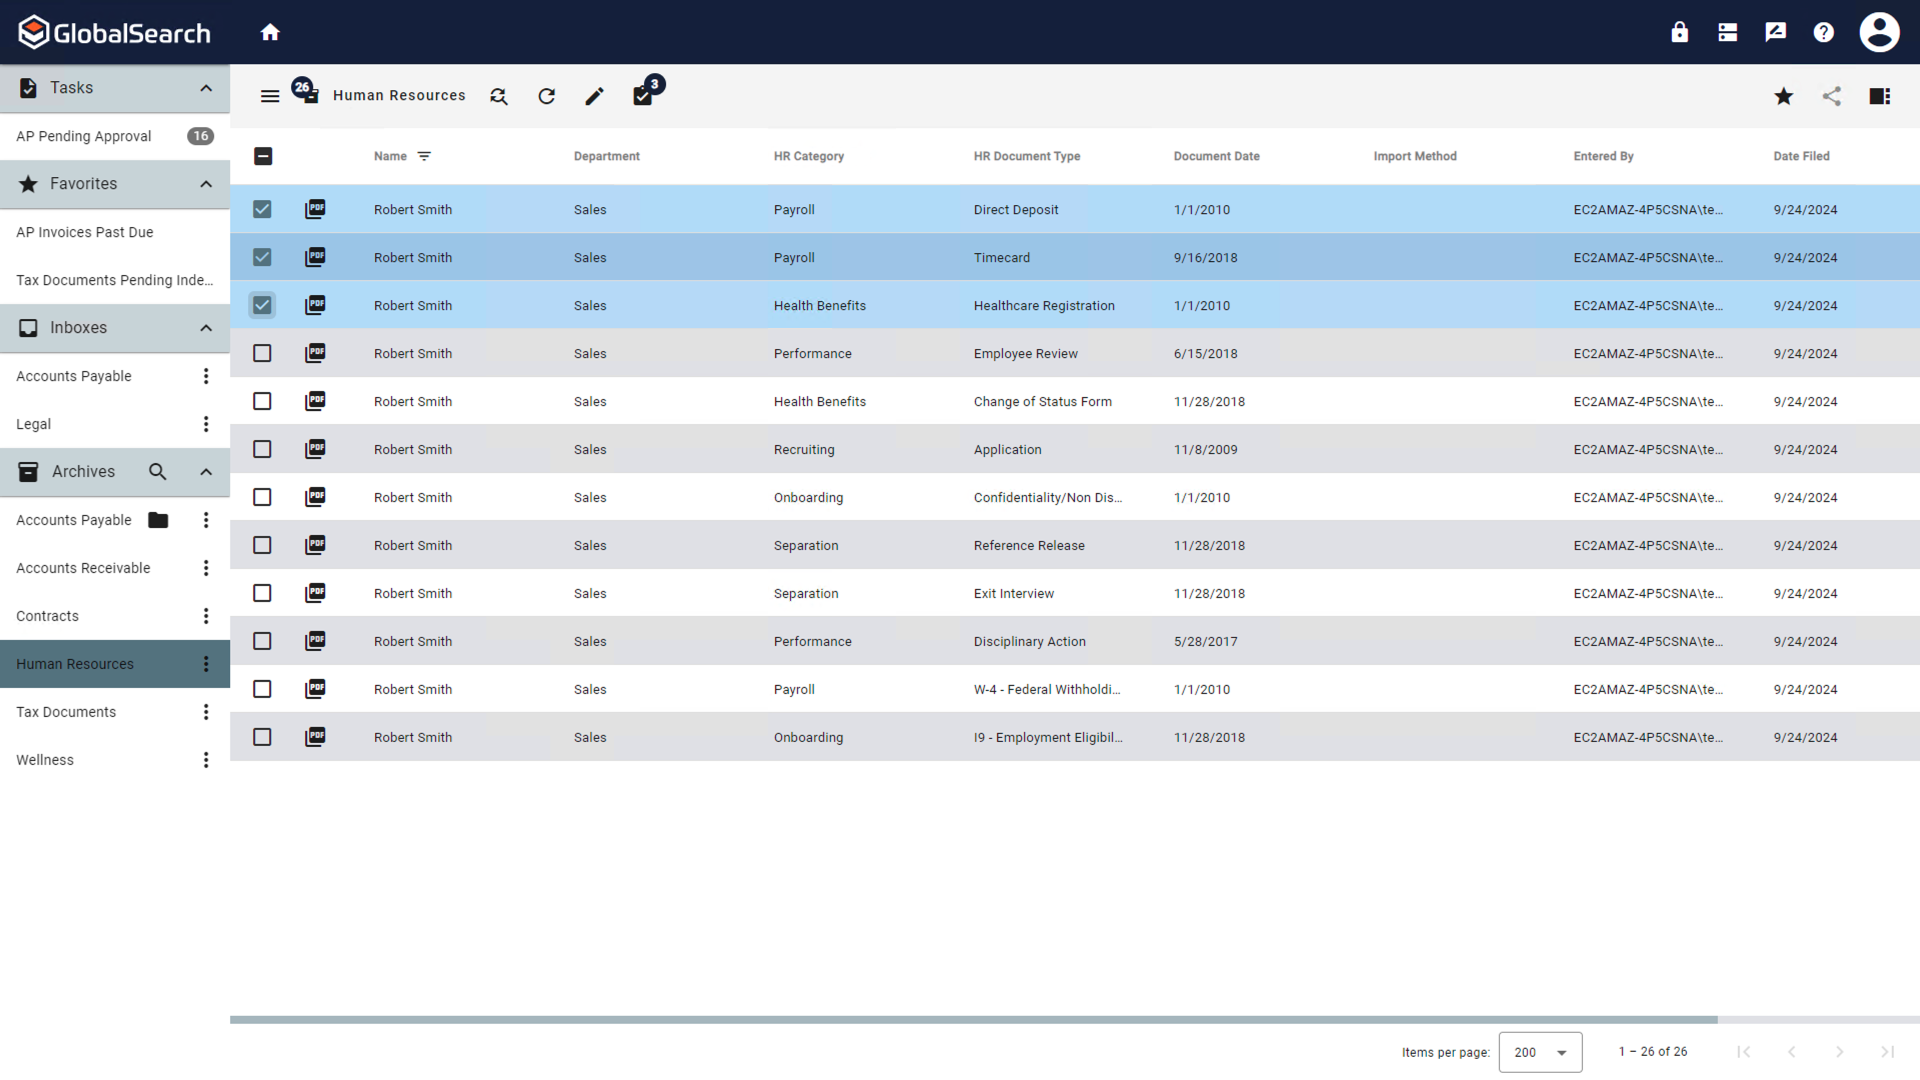Image resolution: width=1920 pixels, height=1080 pixels.
Task: Click the select-all checkbox in the header
Action: [264, 156]
